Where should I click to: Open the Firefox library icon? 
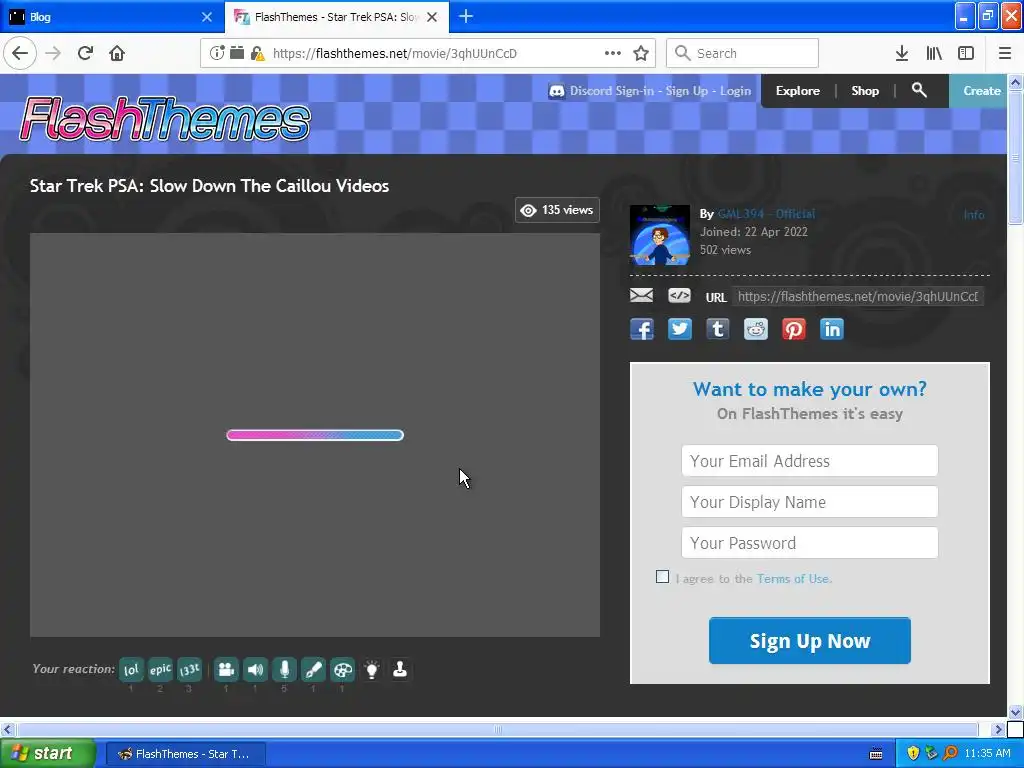(x=934, y=53)
